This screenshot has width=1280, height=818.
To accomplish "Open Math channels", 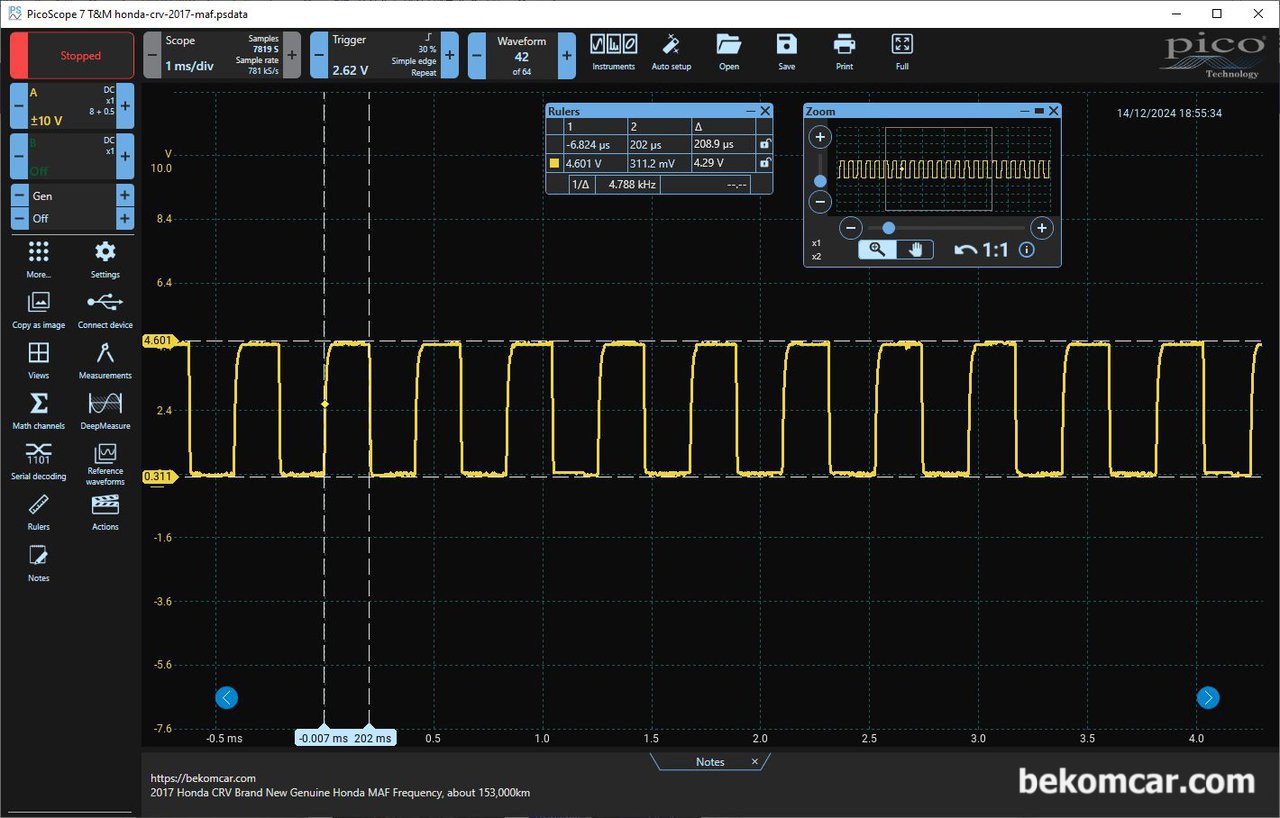I will coord(38,411).
